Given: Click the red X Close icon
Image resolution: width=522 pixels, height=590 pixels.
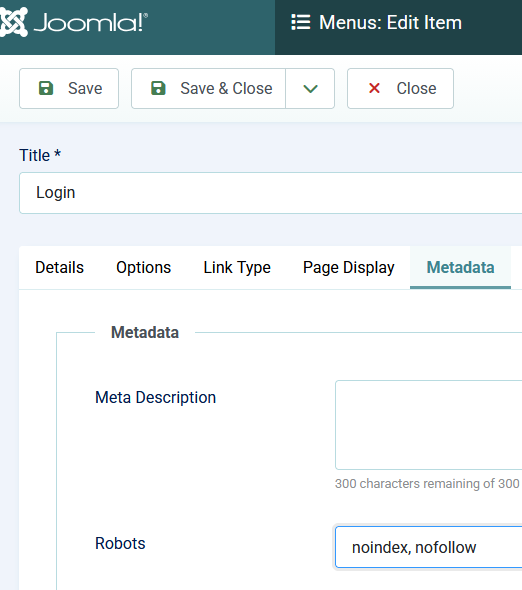Looking at the screenshot, I should click(374, 88).
